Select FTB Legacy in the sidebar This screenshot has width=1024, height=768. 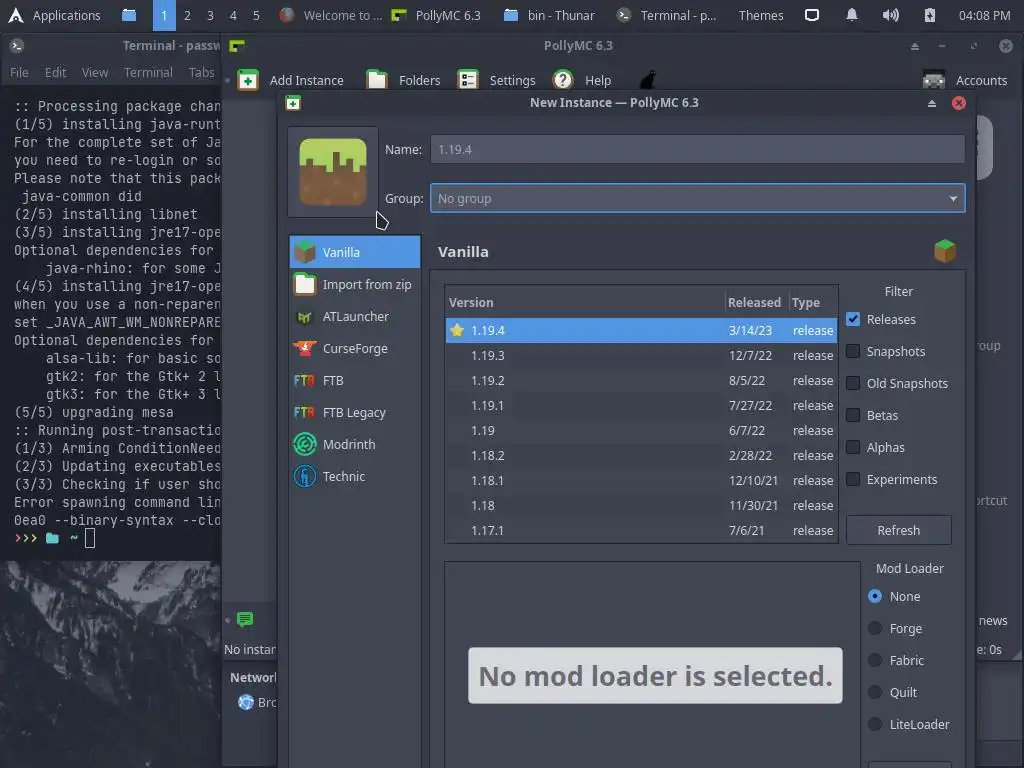[355, 412]
